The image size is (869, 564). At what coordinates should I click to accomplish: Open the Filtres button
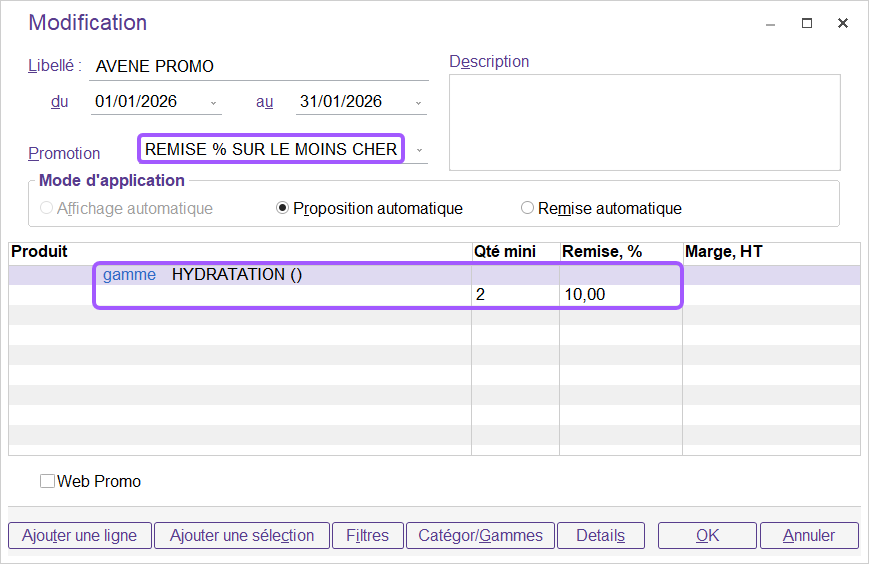tap(367, 535)
